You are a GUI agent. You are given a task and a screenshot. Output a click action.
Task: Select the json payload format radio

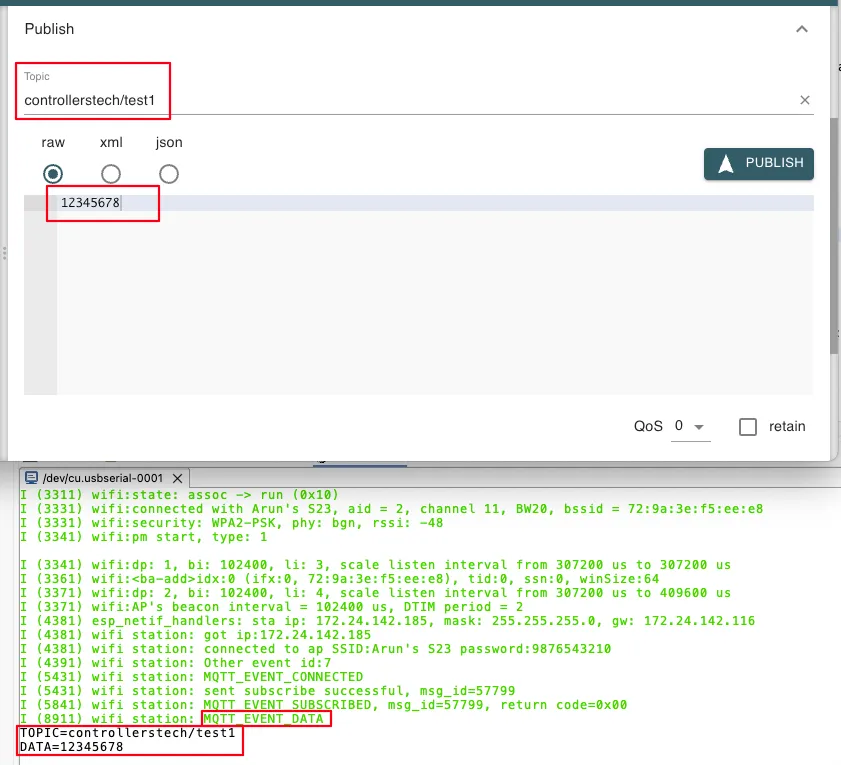point(168,174)
